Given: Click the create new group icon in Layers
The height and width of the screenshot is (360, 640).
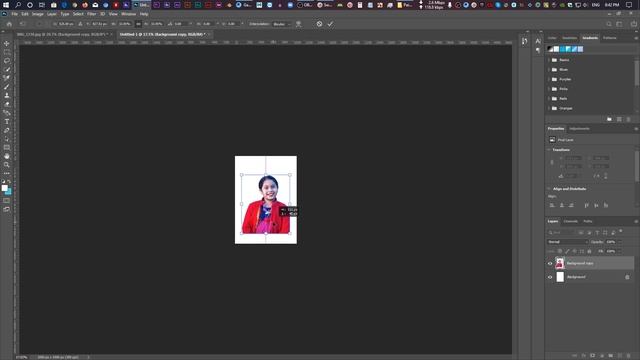Looking at the screenshot, I should click(x=611, y=356).
